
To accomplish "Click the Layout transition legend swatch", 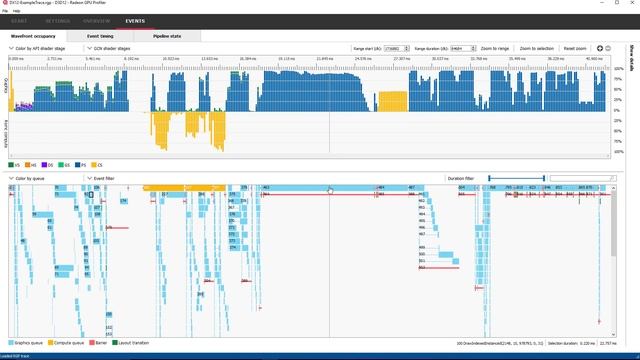I will coord(115,343).
